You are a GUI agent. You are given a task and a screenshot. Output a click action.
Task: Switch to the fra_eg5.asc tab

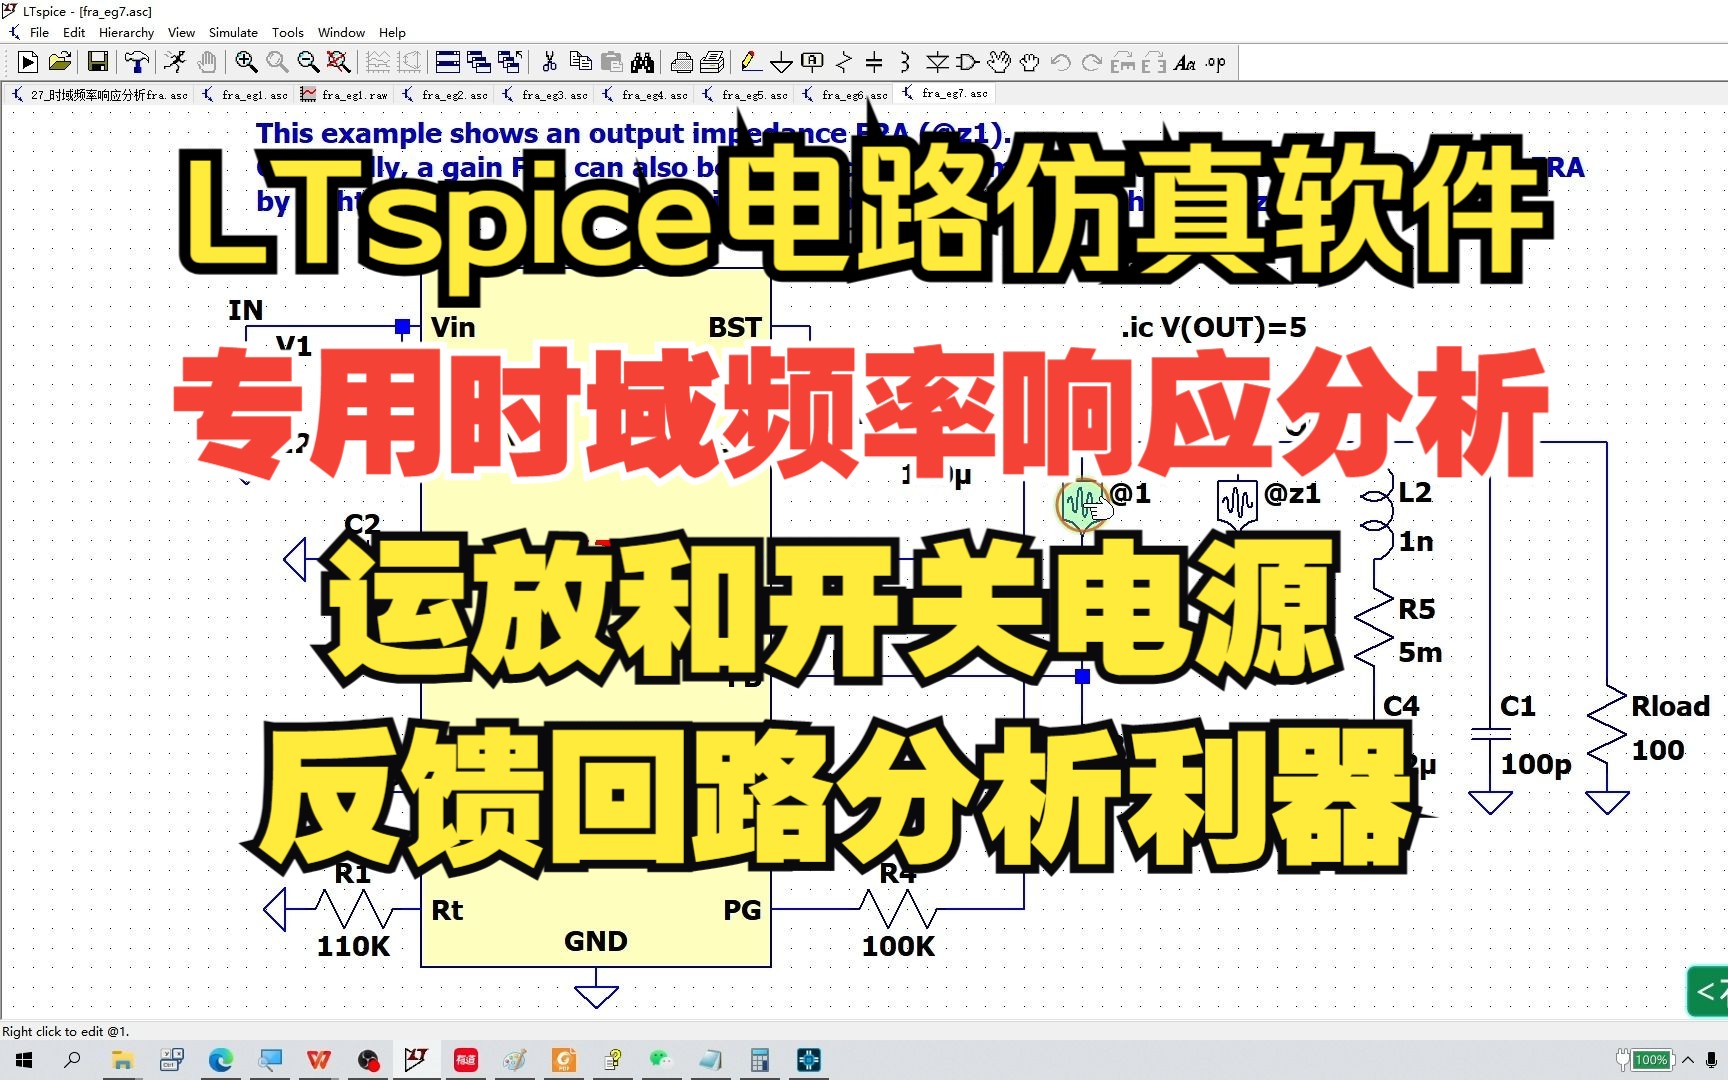pyautogui.click(x=745, y=94)
